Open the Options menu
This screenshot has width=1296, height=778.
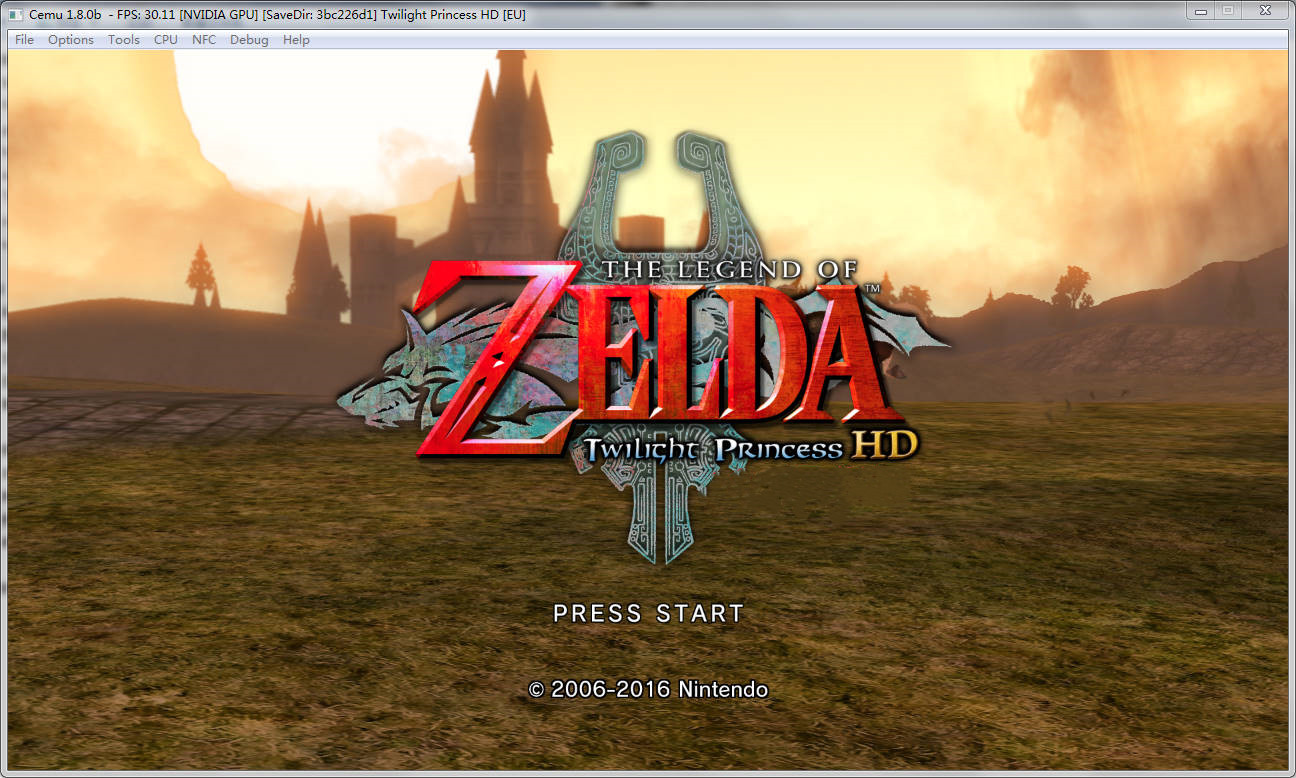tap(71, 40)
